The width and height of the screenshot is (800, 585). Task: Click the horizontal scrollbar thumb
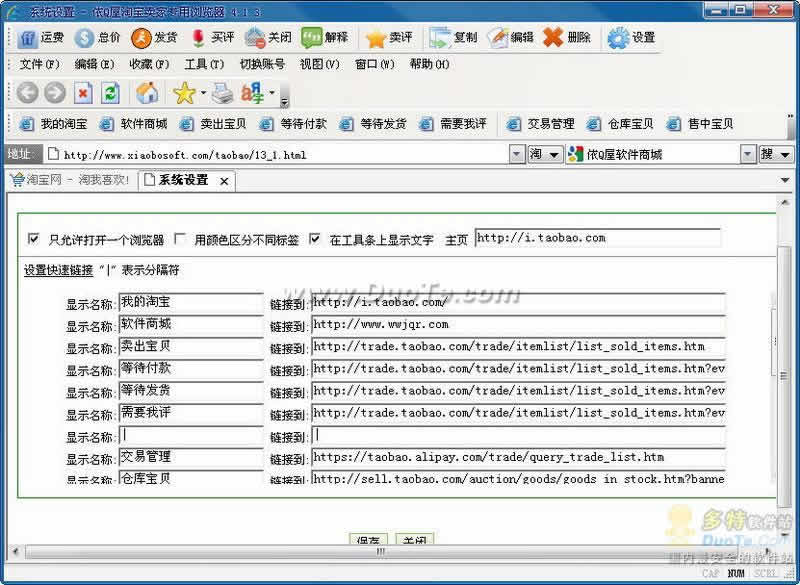(x=381, y=551)
